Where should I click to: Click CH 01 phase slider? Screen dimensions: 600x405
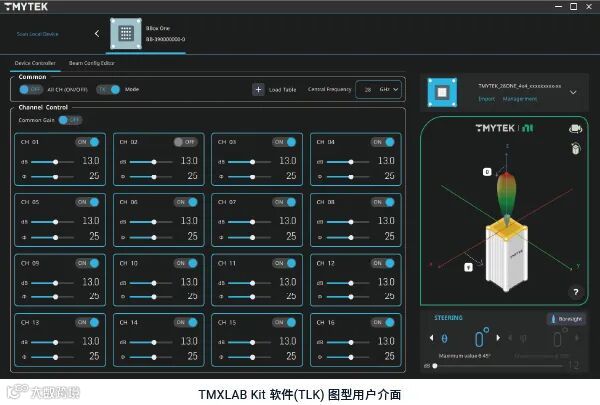click(52, 177)
